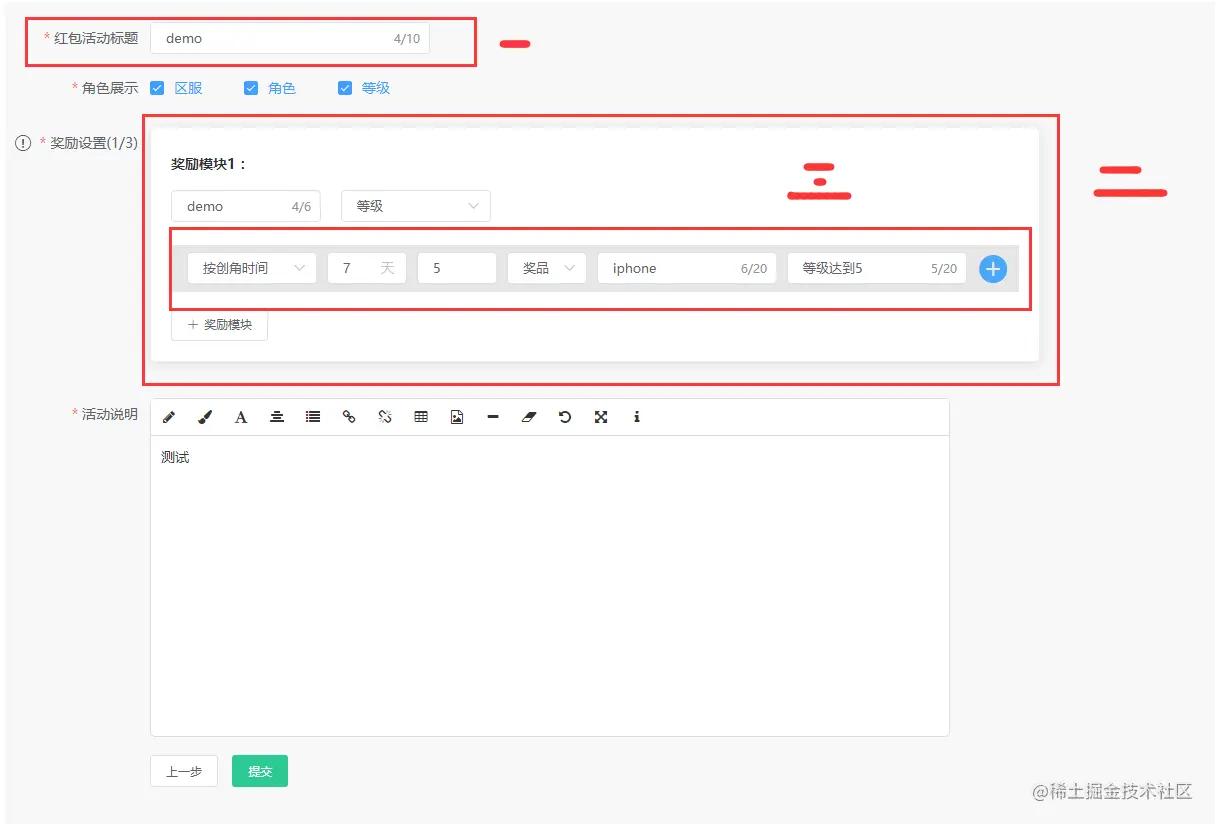Click the center-align text icon

click(277, 417)
